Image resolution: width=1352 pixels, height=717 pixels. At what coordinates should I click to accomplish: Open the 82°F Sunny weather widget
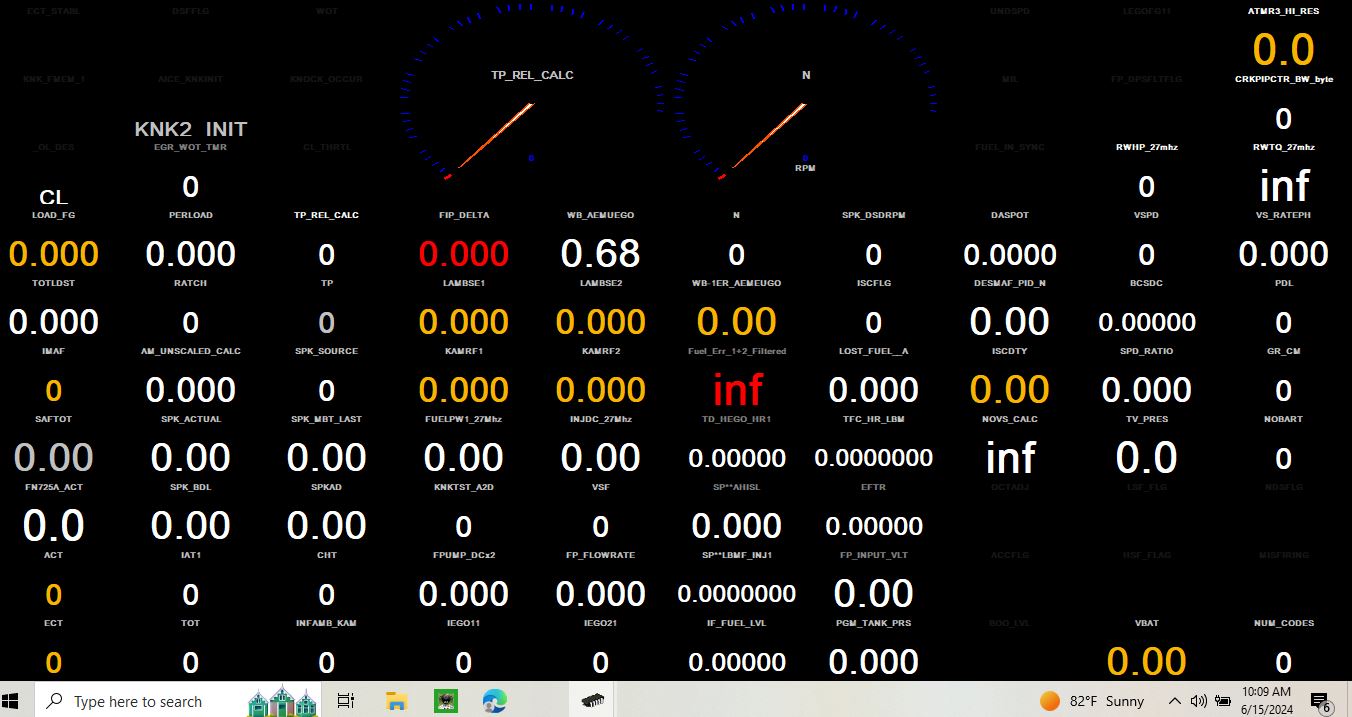[x=1092, y=701]
